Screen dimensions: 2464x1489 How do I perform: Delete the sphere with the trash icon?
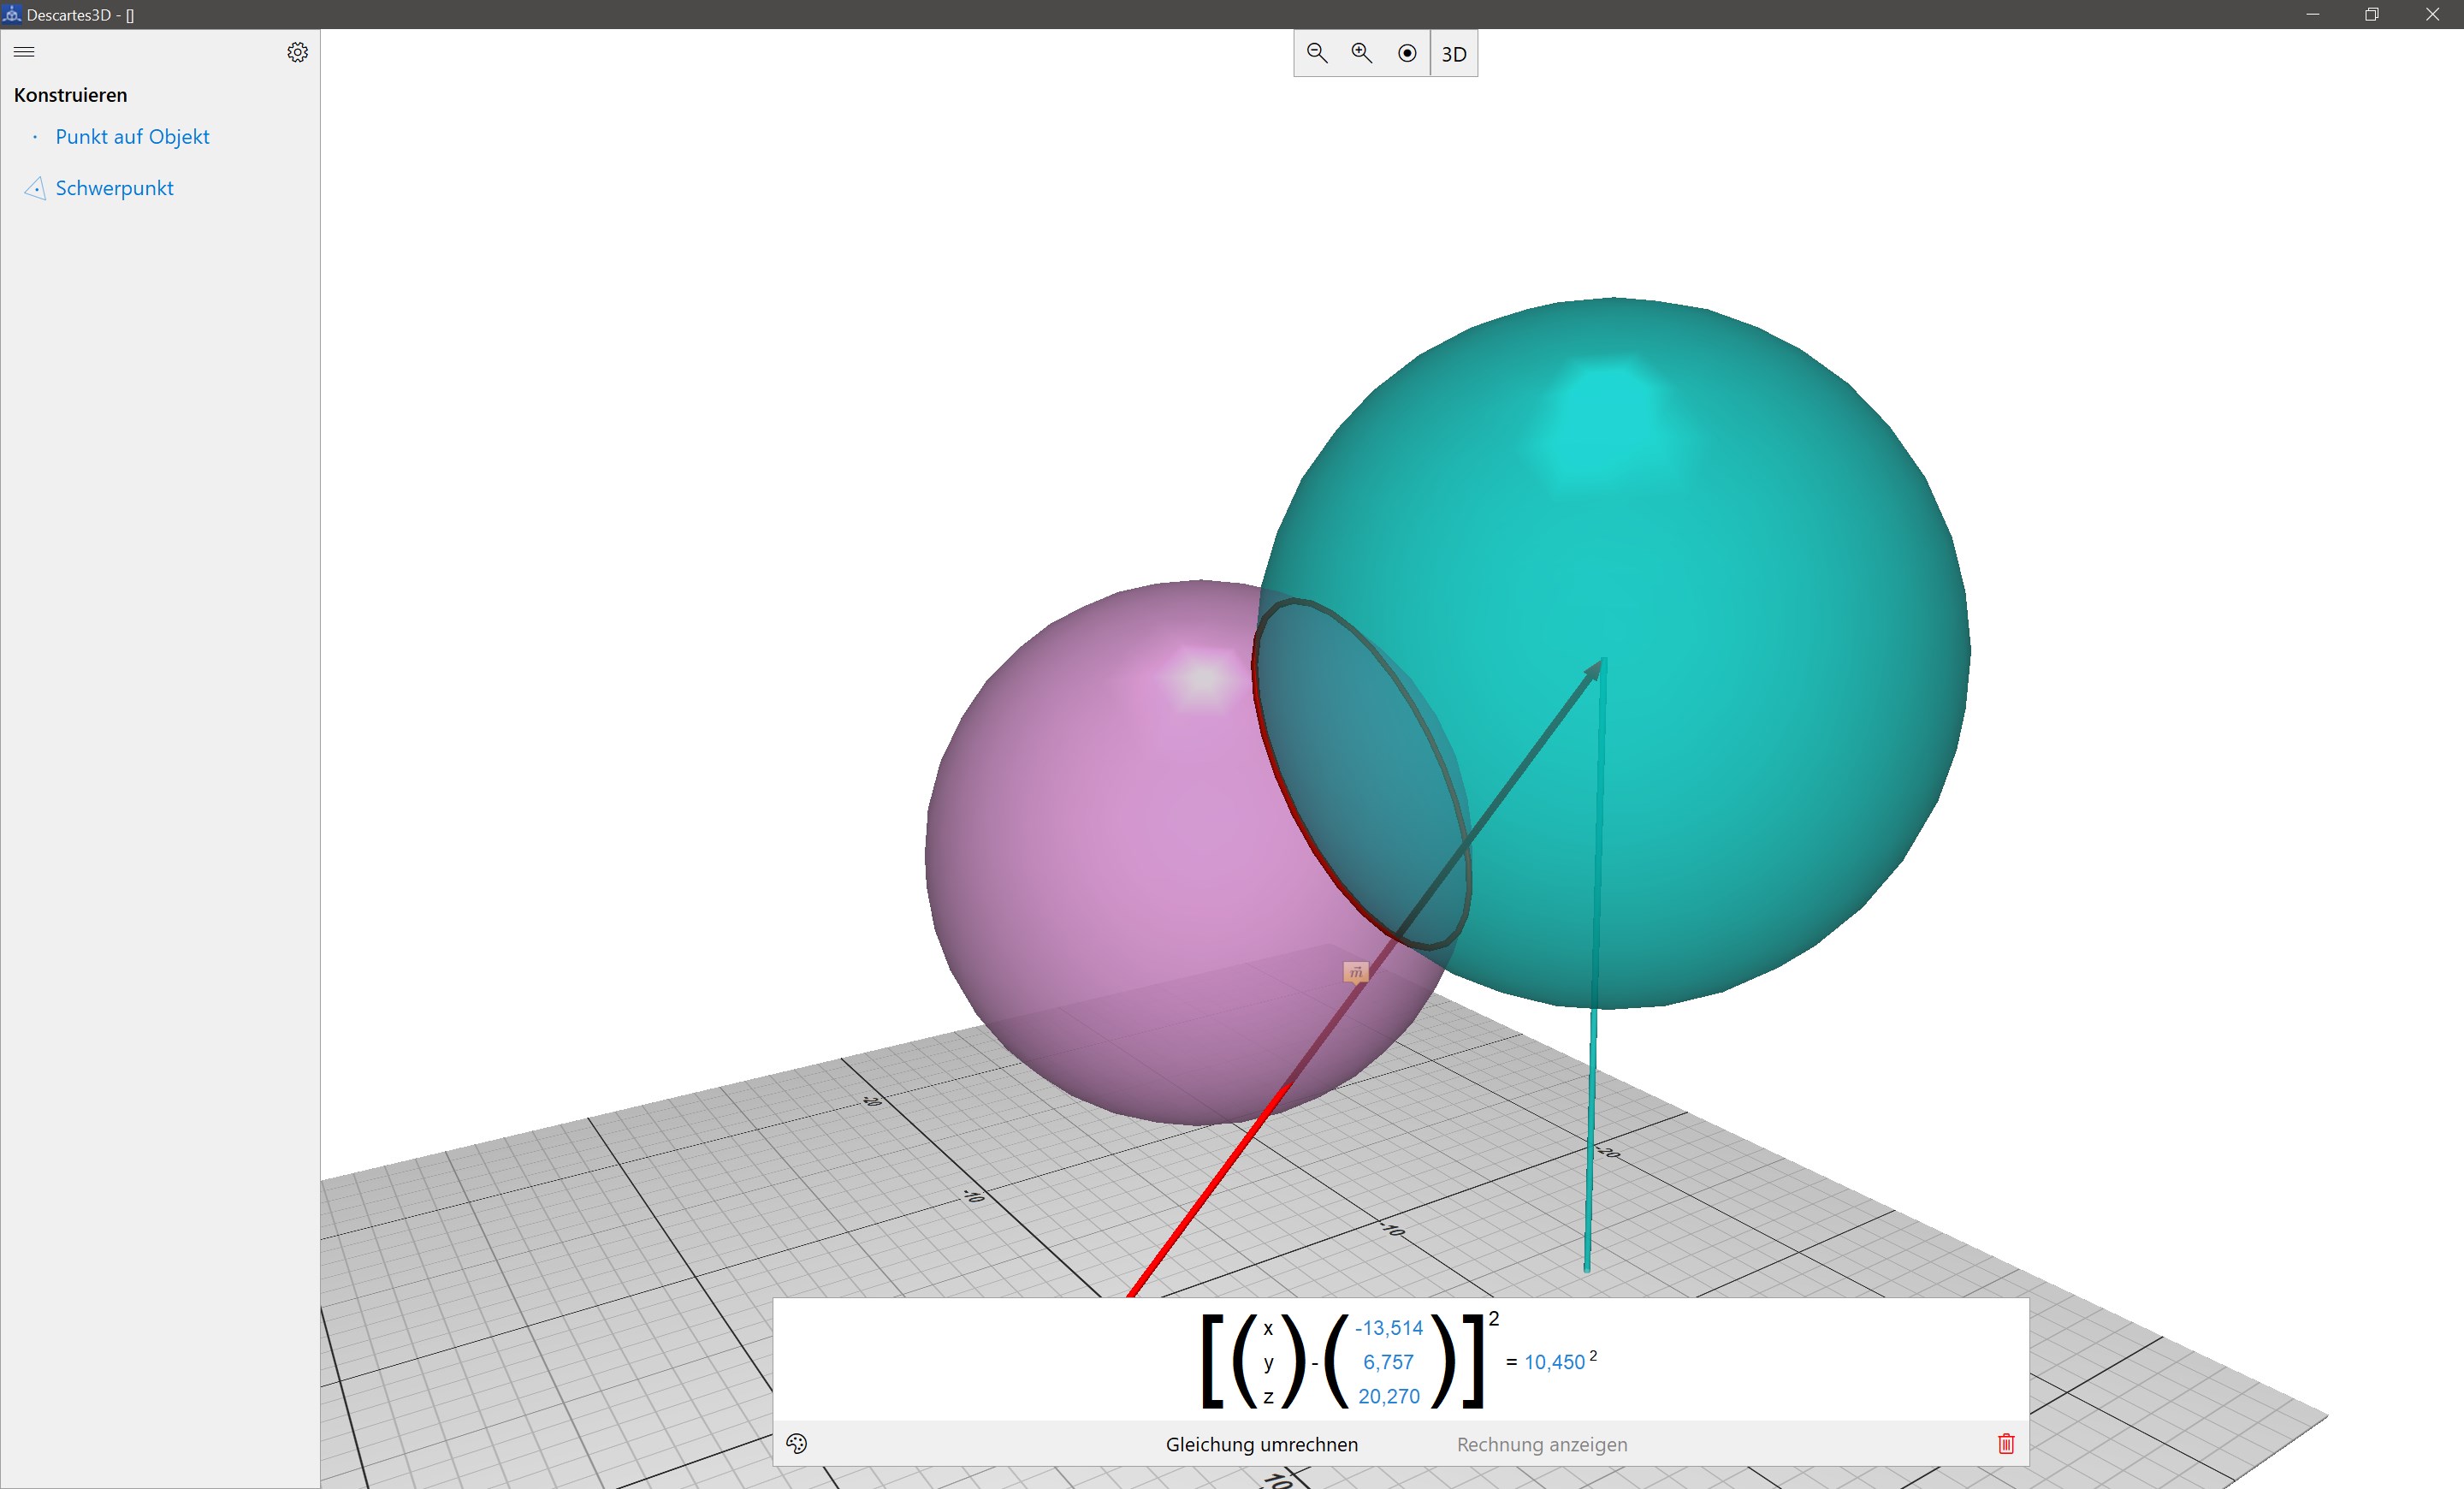point(2005,1443)
